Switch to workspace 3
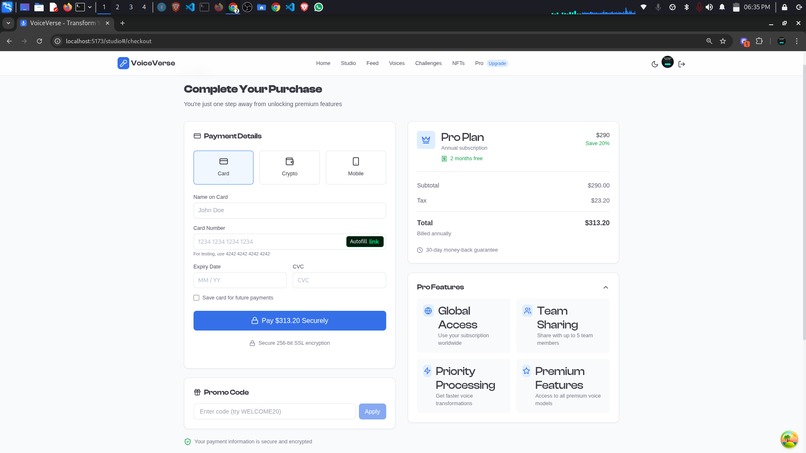 click(131, 7)
